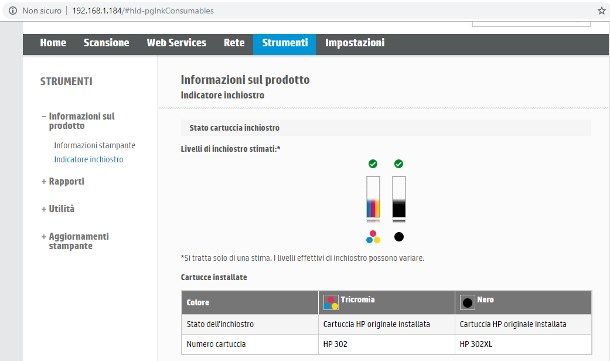Open the Home tab
This screenshot has height=361, width=610.
tap(53, 43)
